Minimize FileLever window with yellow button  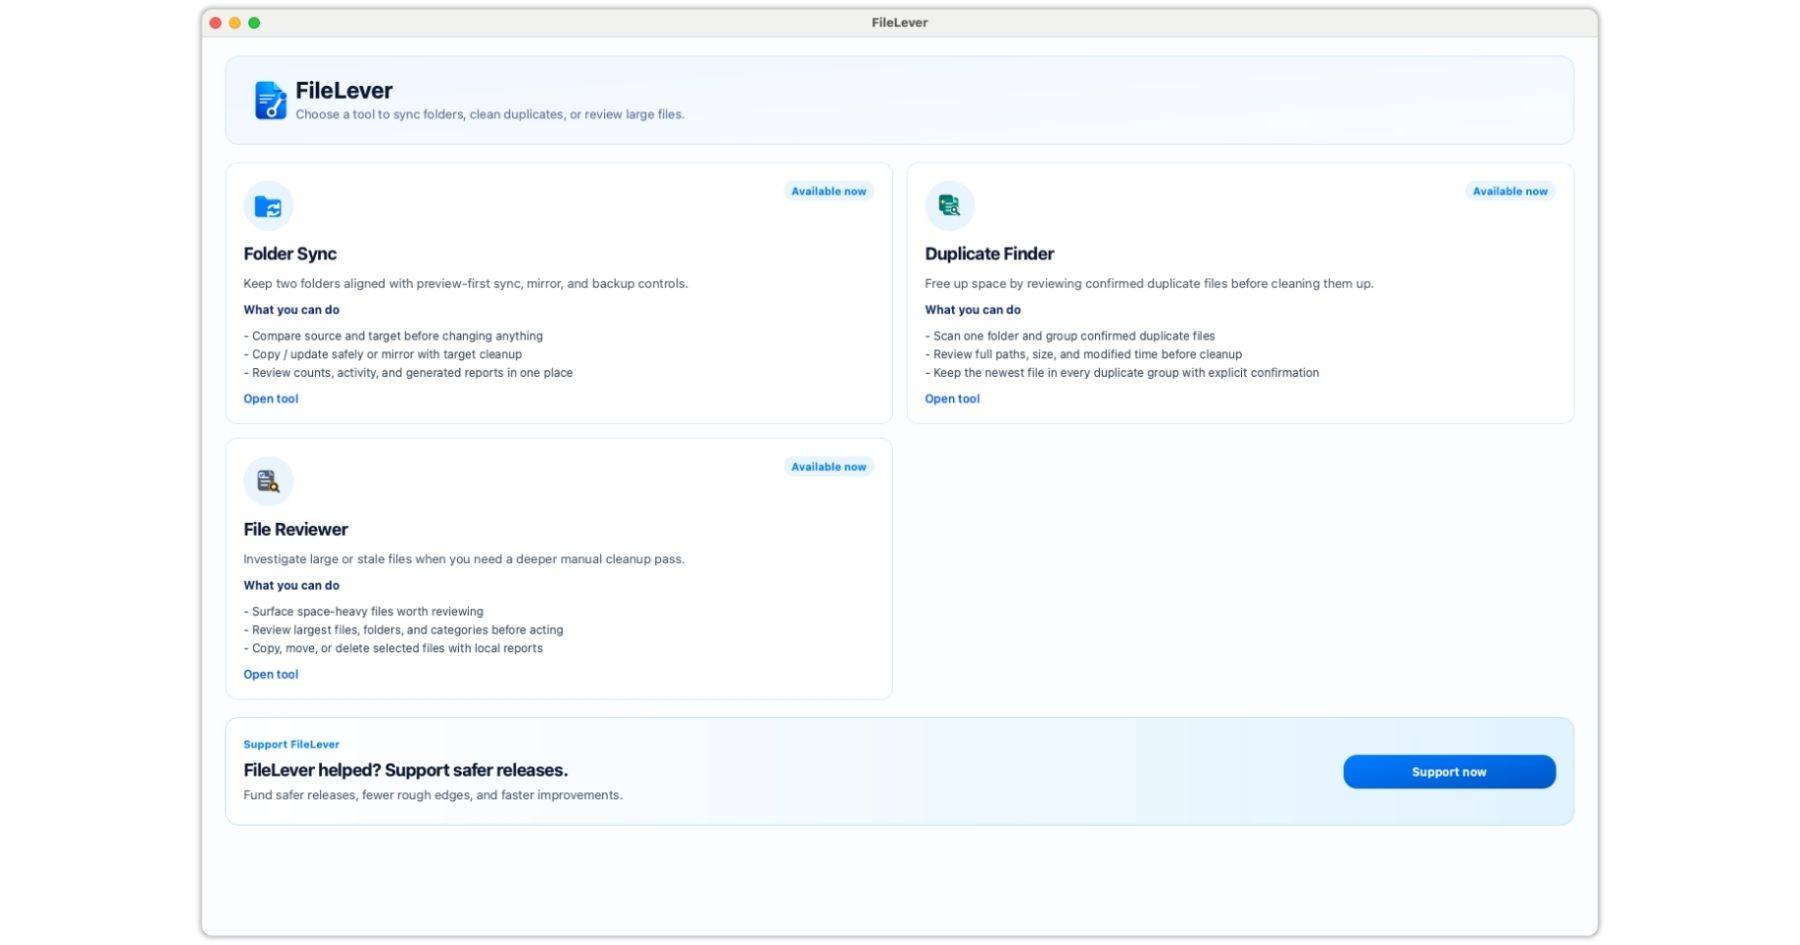point(235,23)
